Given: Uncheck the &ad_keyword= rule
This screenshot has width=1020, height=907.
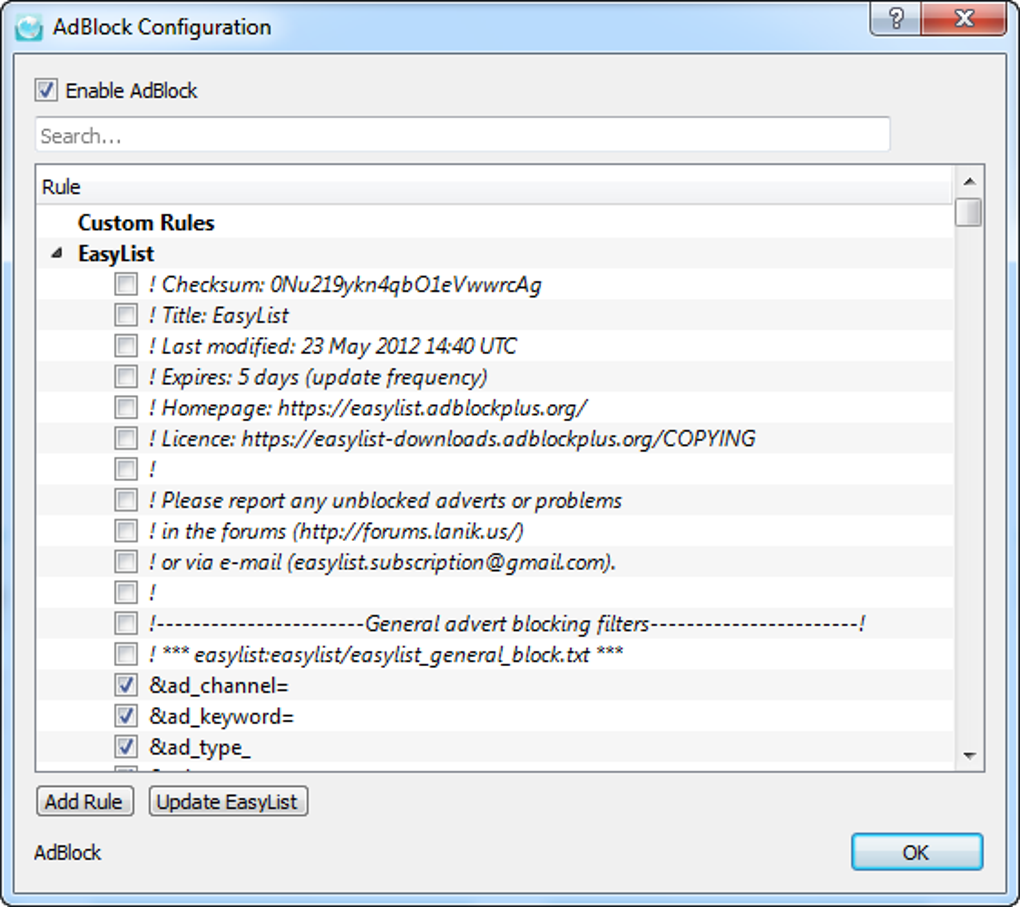Looking at the screenshot, I should [126, 716].
